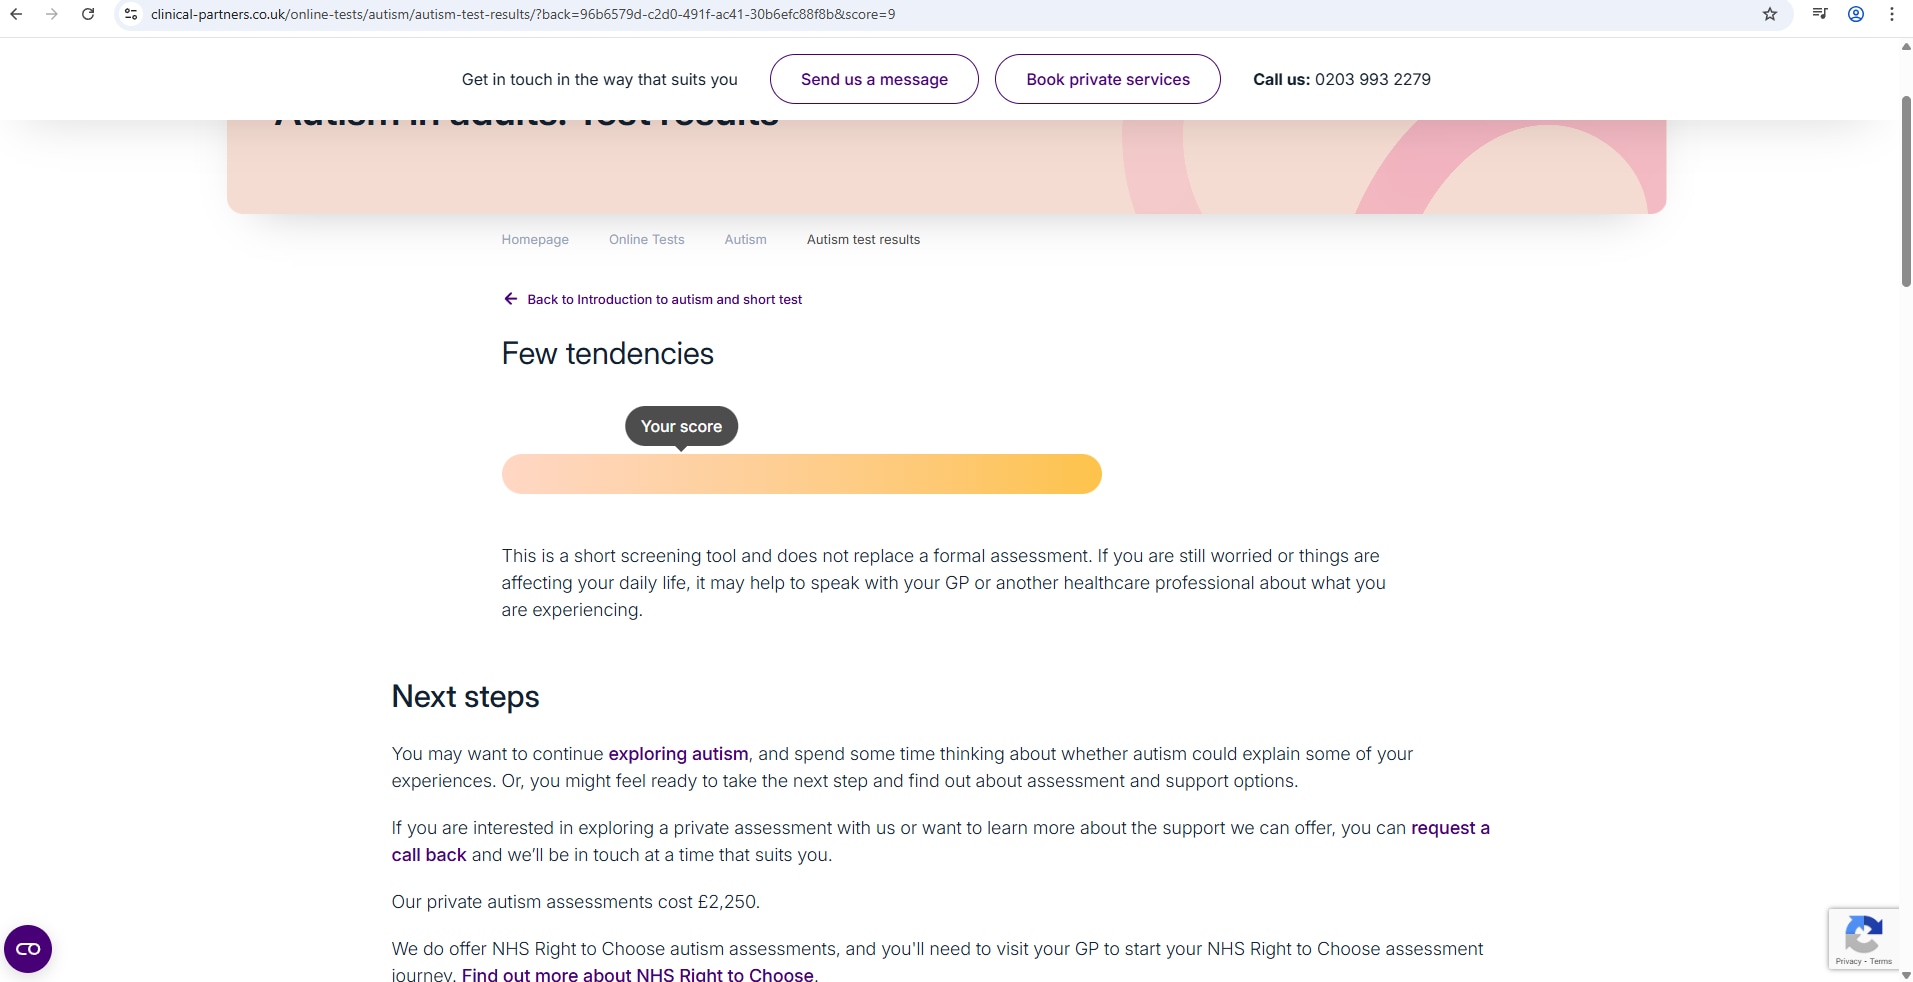Select the Autism breadcrumb link
The width and height of the screenshot is (1913, 982).
point(745,240)
